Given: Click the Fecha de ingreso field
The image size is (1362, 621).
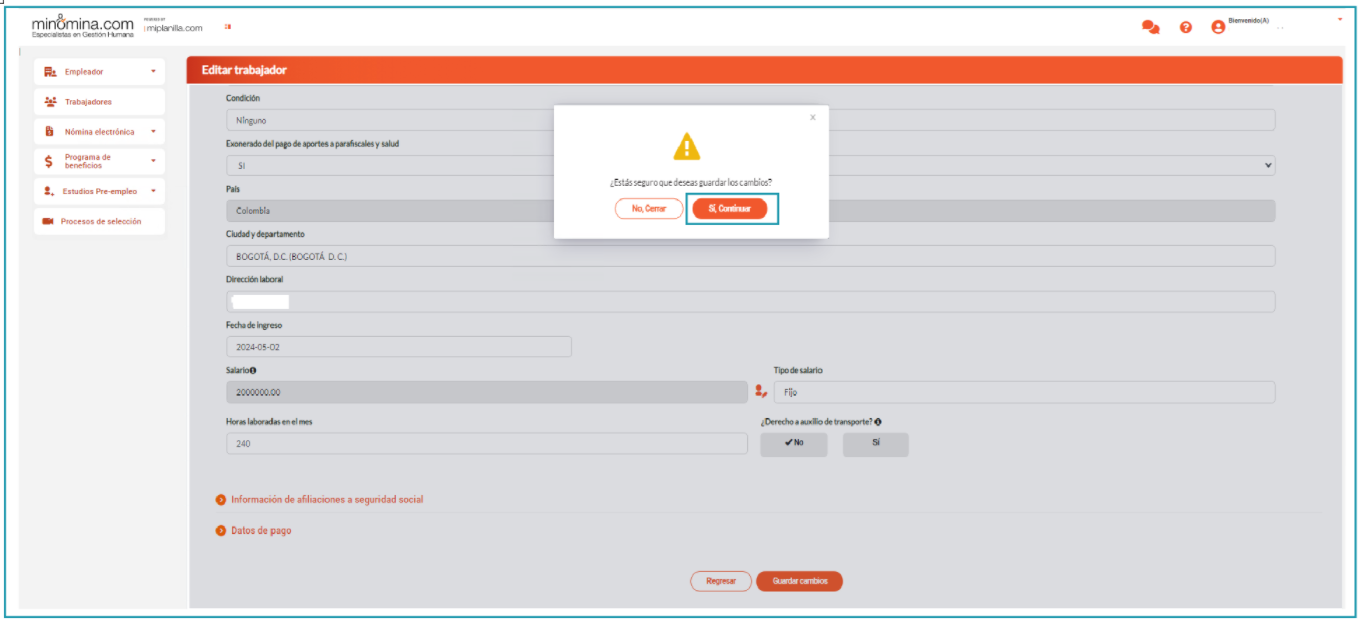Looking at the screenshot, I should (399, 347).
